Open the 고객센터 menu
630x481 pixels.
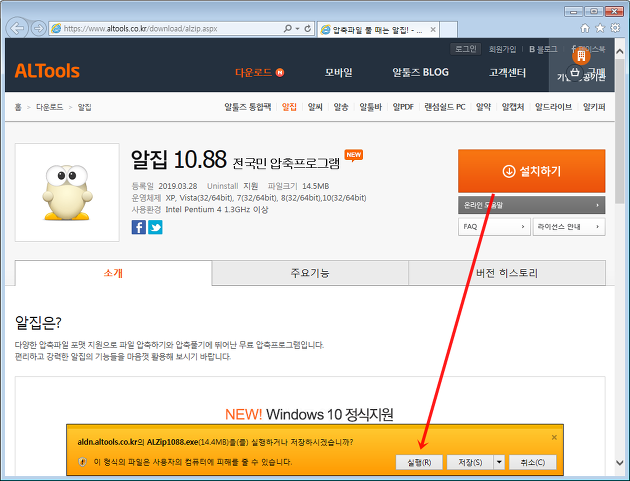click(x=507, y=72)
